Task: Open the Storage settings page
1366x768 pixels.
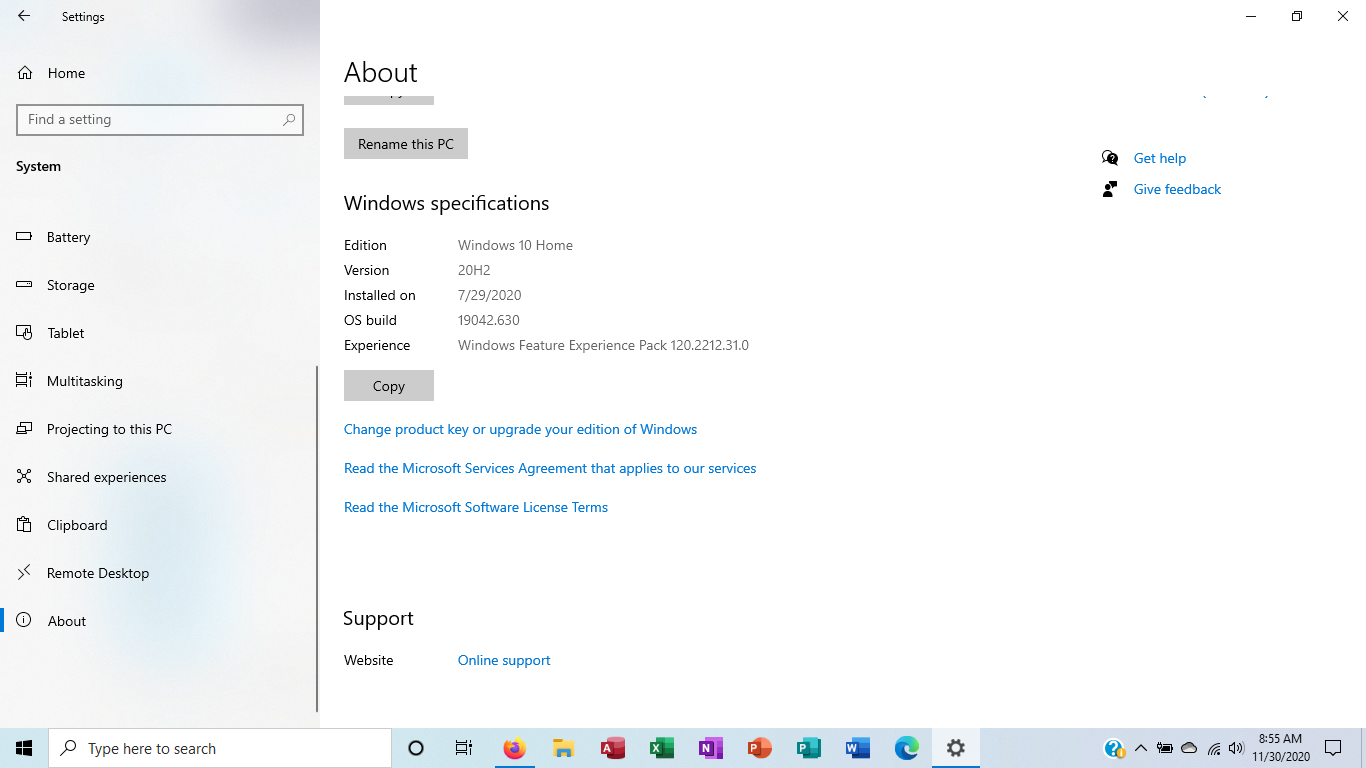Action: tap(70, 285)
